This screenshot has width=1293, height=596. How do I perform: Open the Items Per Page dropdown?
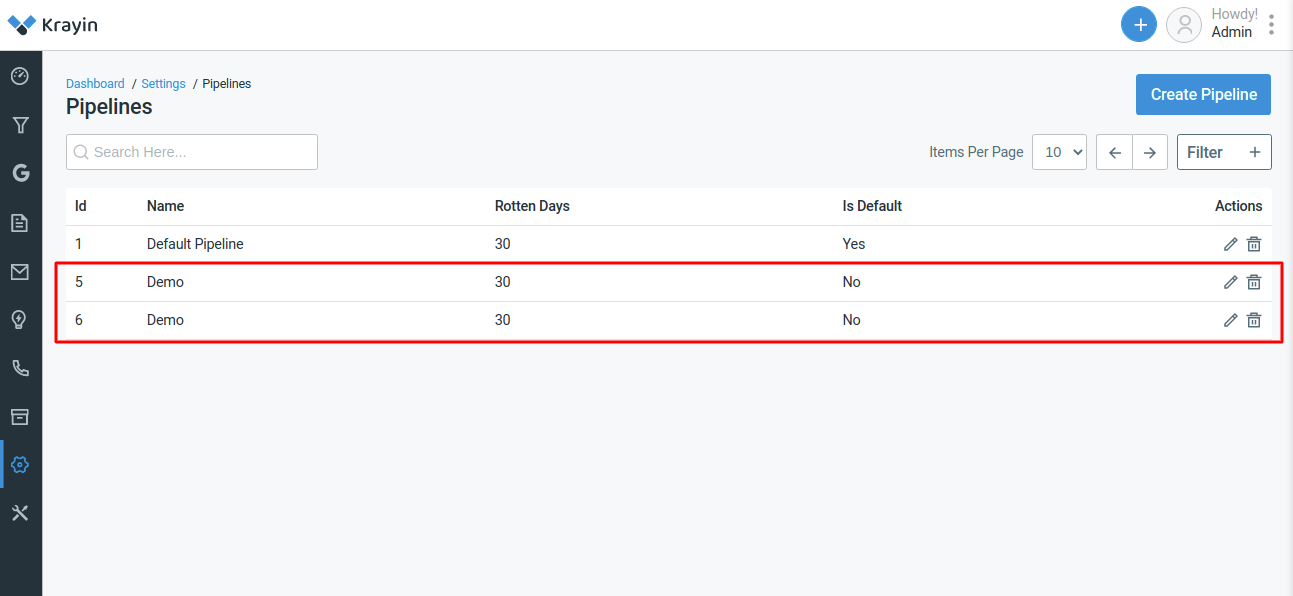pos(1059,151)
